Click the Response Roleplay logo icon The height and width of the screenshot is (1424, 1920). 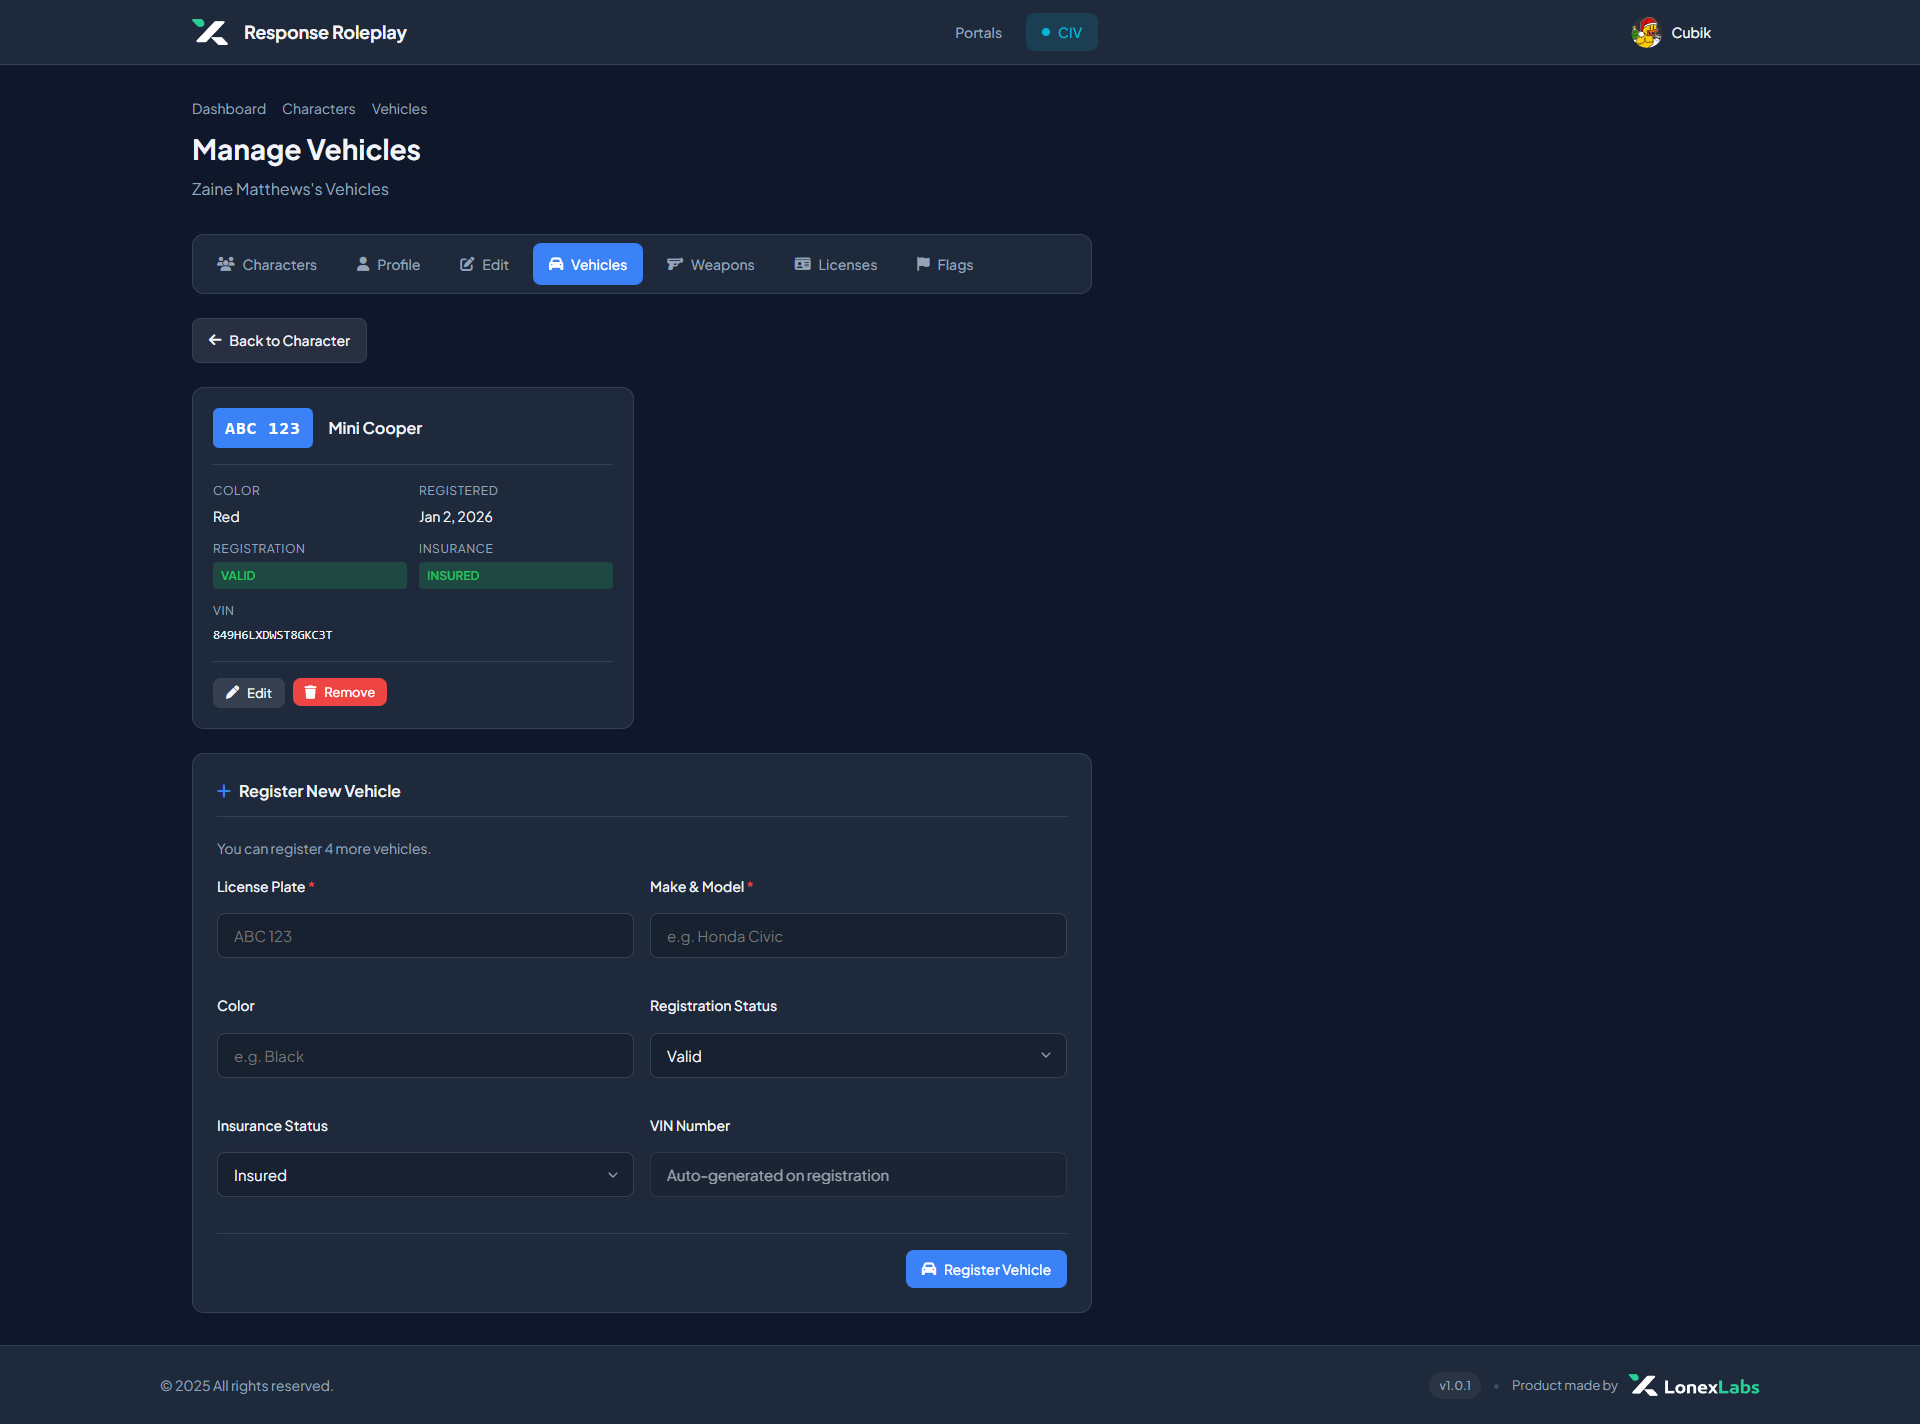tap(210, 32)
